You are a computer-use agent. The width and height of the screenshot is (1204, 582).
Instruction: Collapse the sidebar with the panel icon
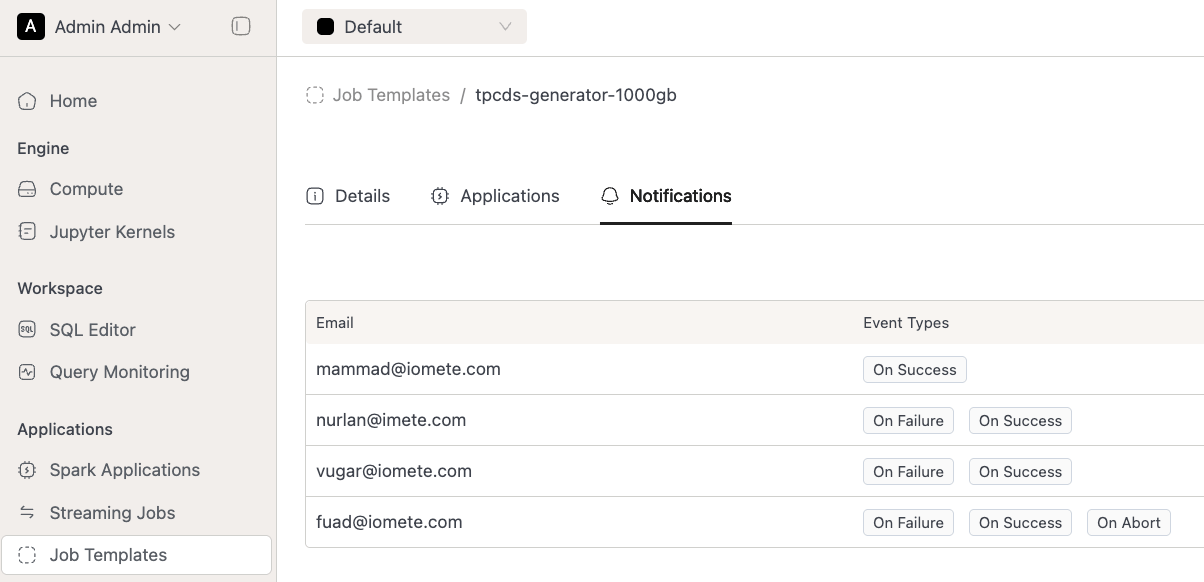(241, 27)
